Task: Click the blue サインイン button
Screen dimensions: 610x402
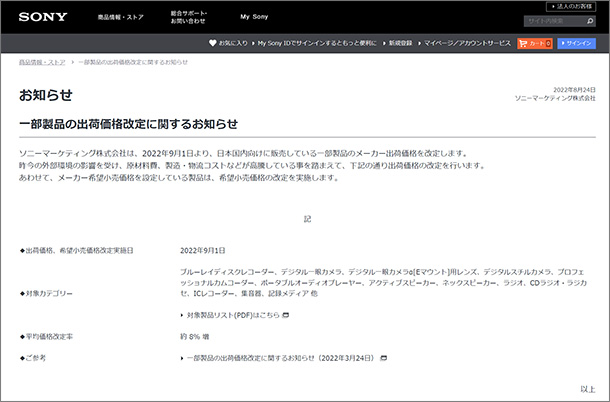Action: pos(577,43)
